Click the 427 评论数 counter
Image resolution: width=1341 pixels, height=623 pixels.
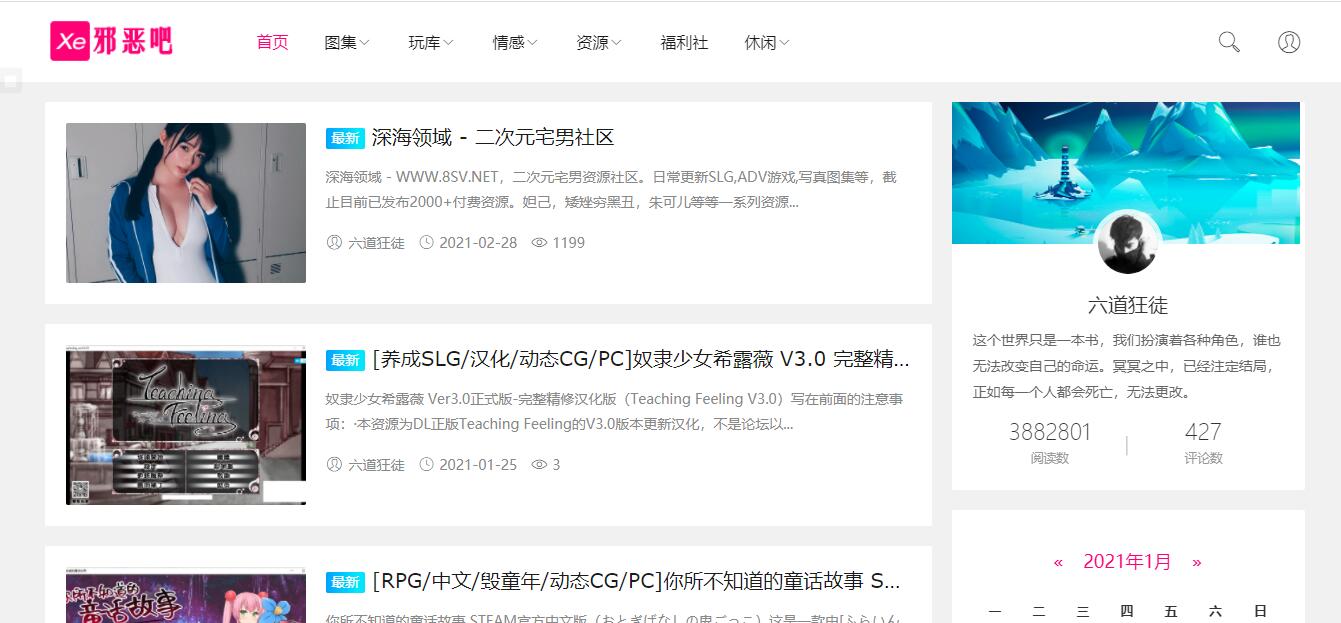coord(1203,443)
